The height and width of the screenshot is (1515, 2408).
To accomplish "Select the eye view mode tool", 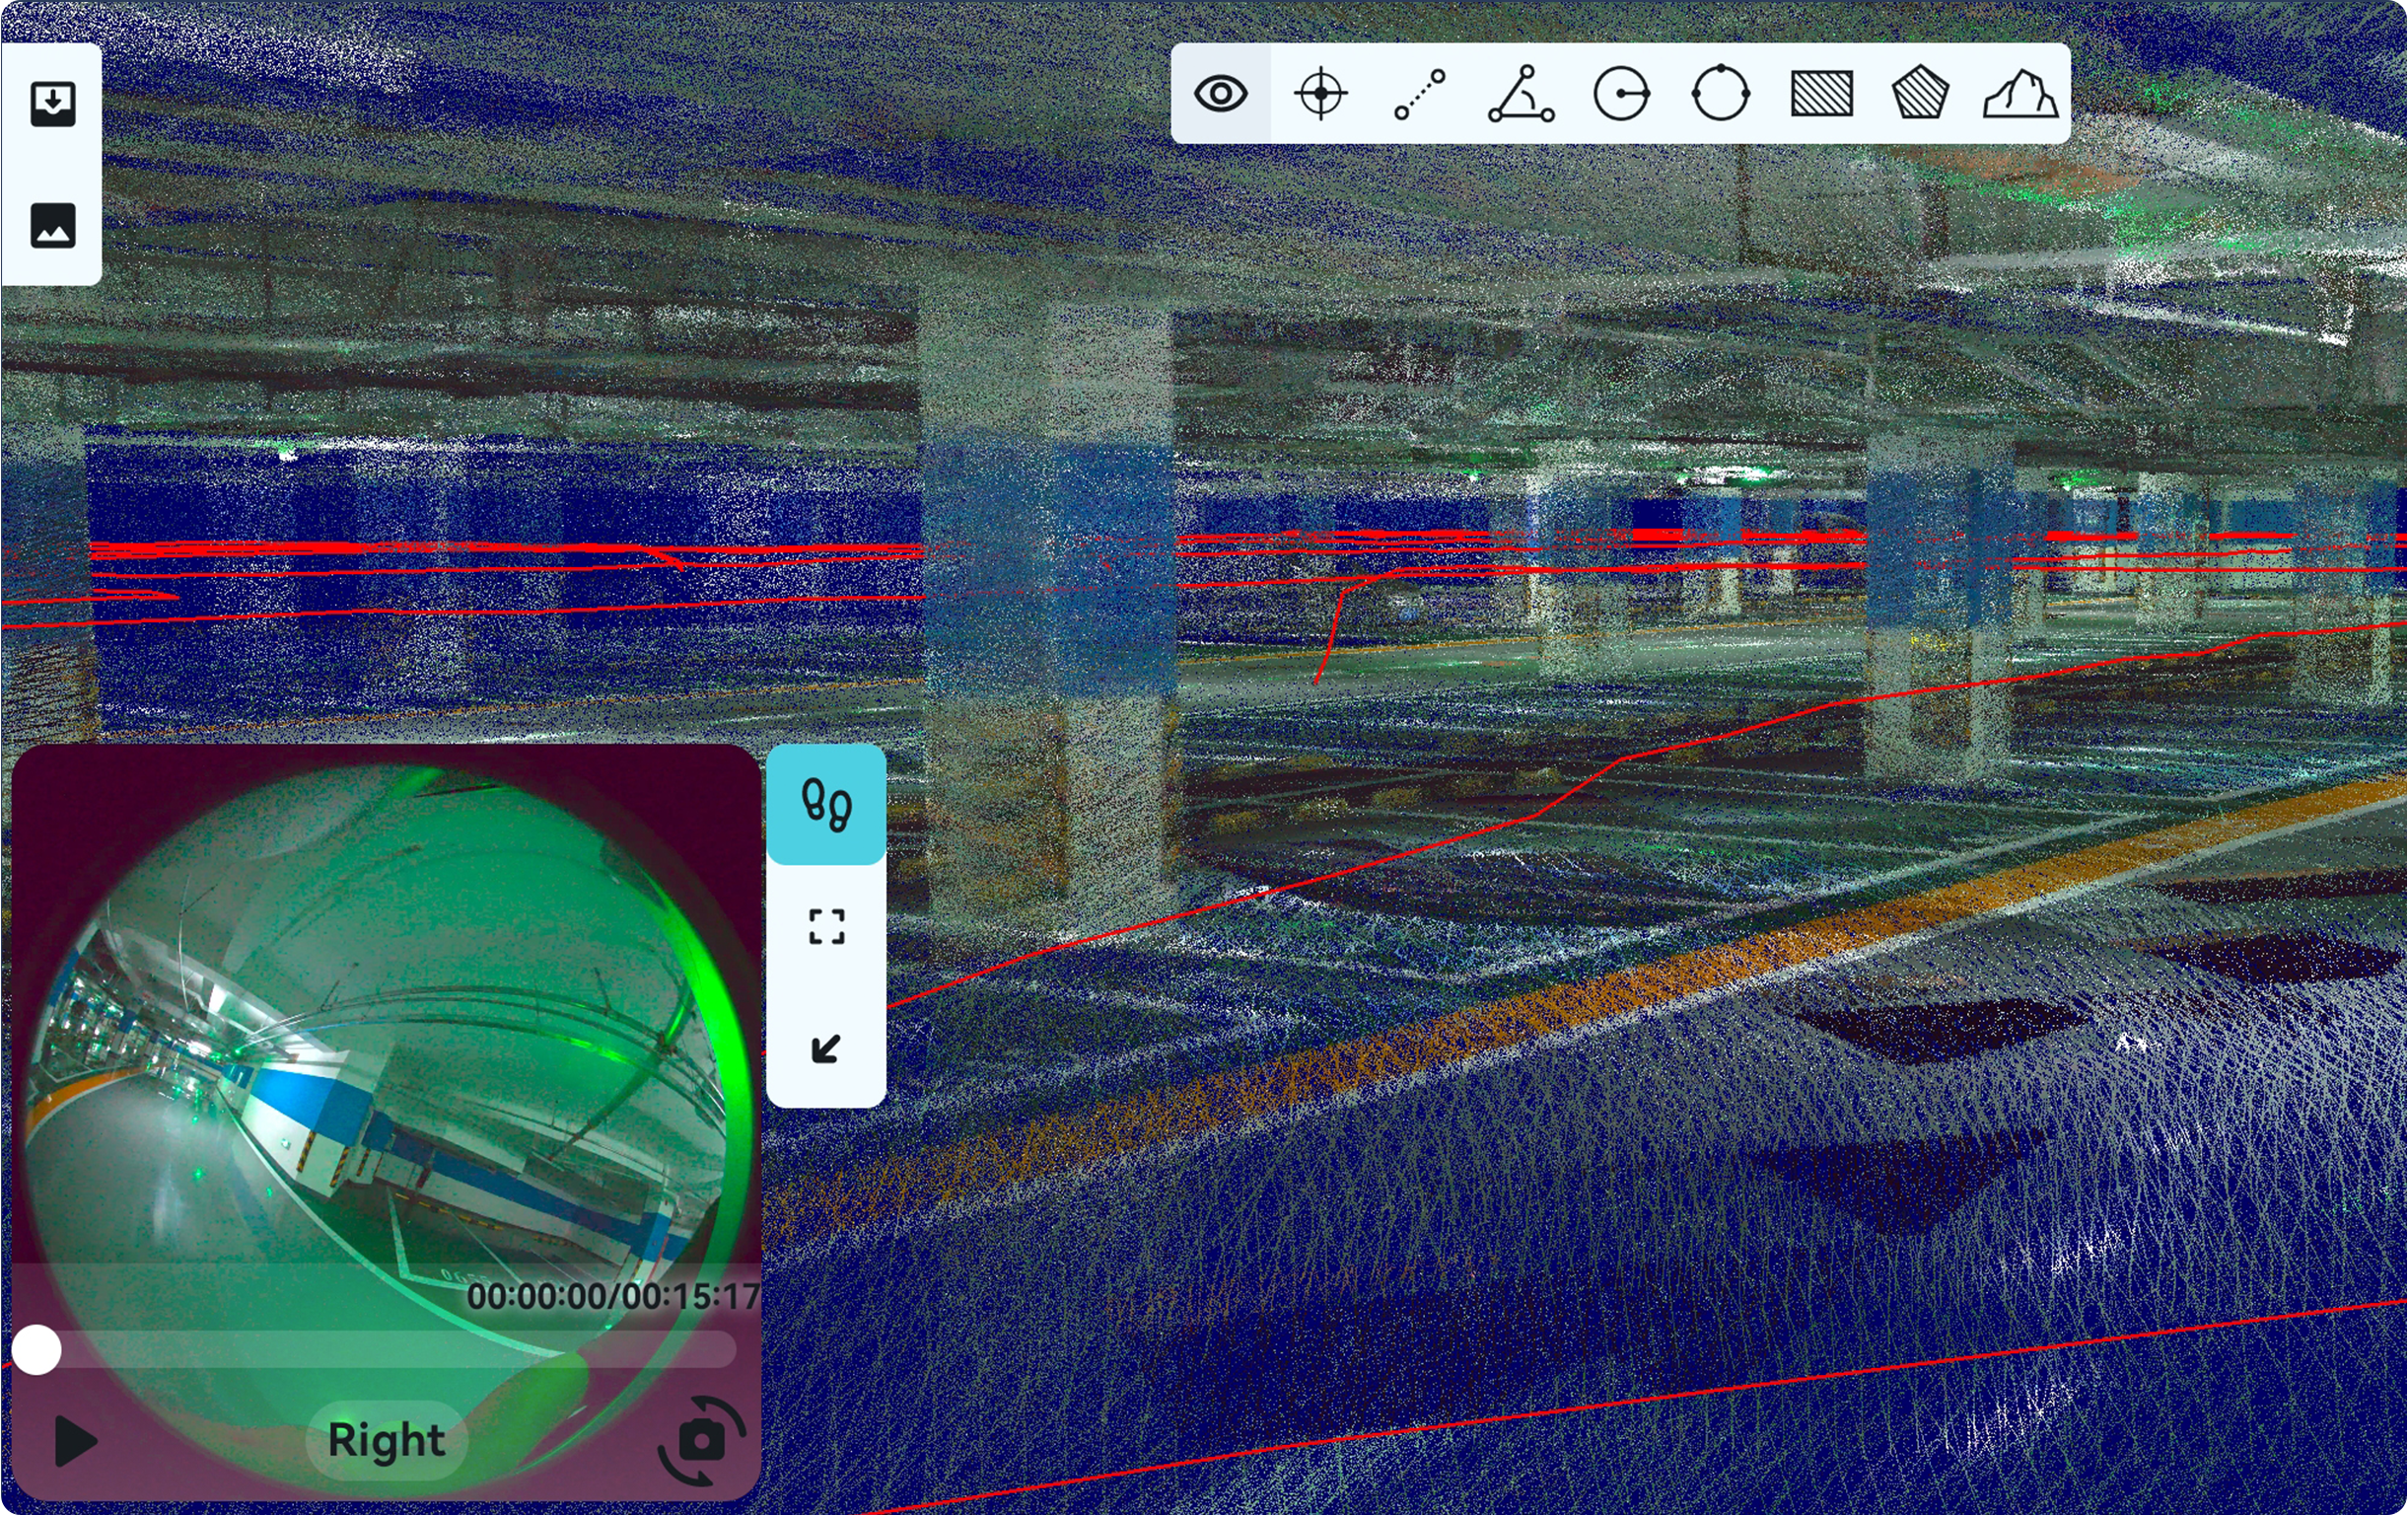I will [1220, 94].
